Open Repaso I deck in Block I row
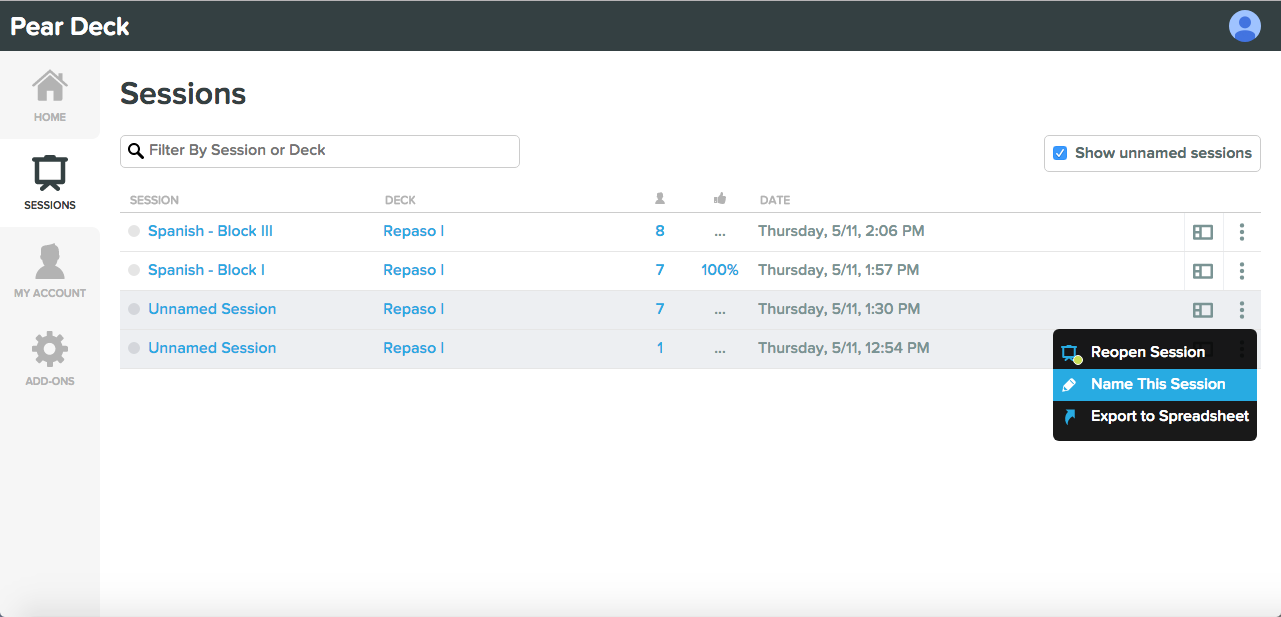 coord(413,270)
